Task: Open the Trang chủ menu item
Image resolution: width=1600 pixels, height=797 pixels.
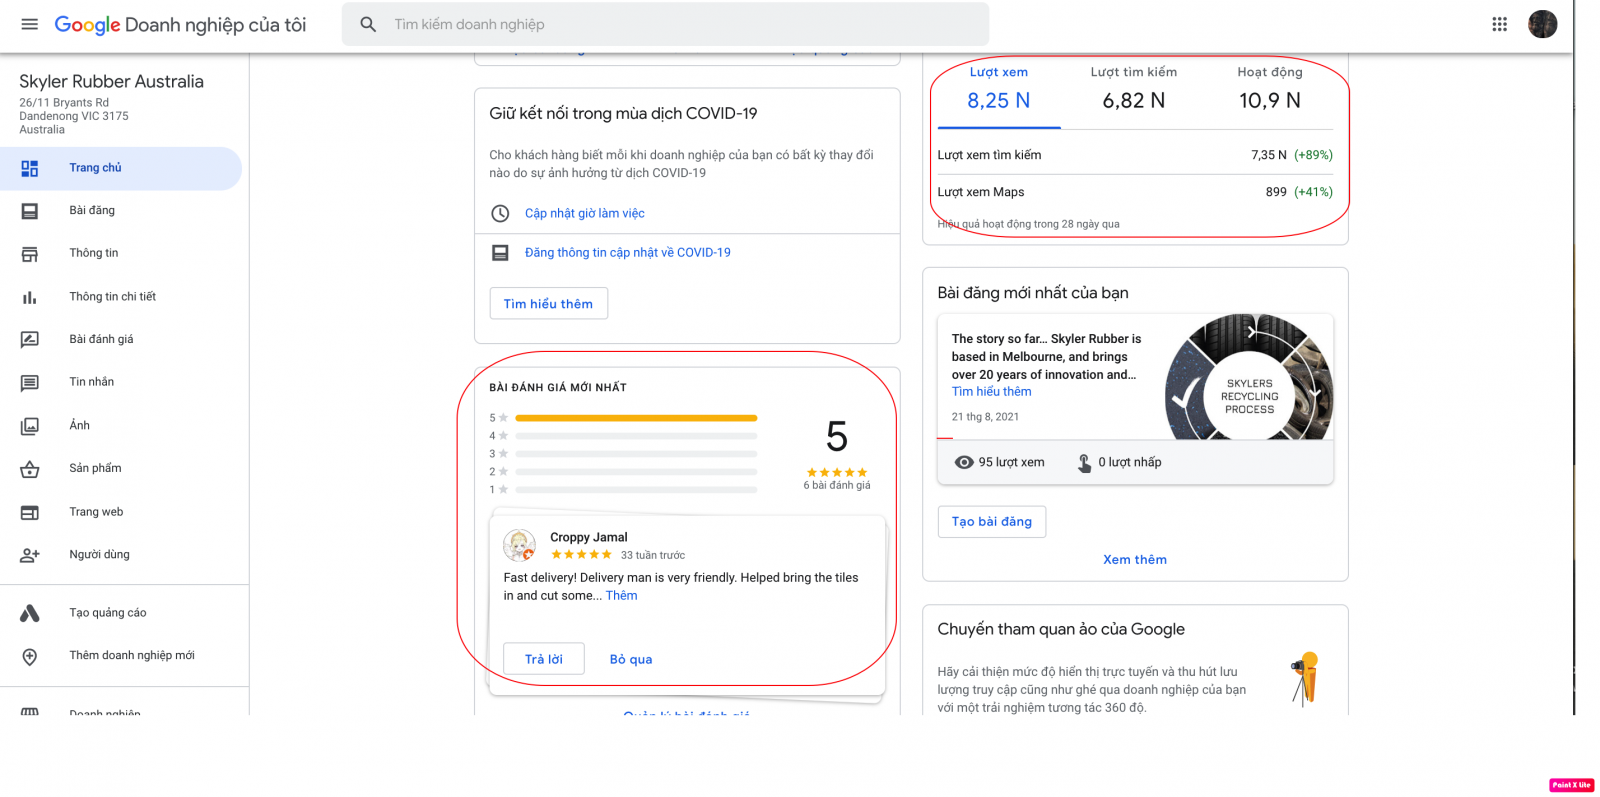Action: (x=121, y=168)
